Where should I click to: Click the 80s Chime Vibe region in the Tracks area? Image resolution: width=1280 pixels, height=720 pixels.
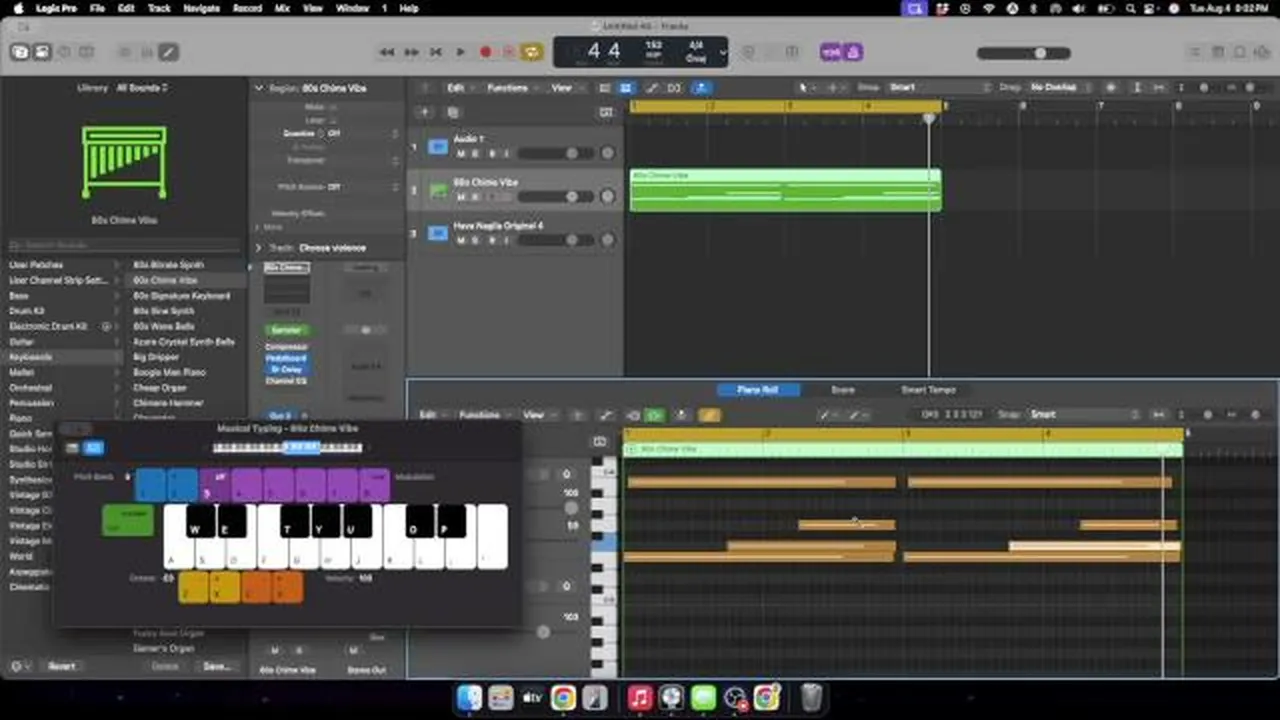point(785,190)
